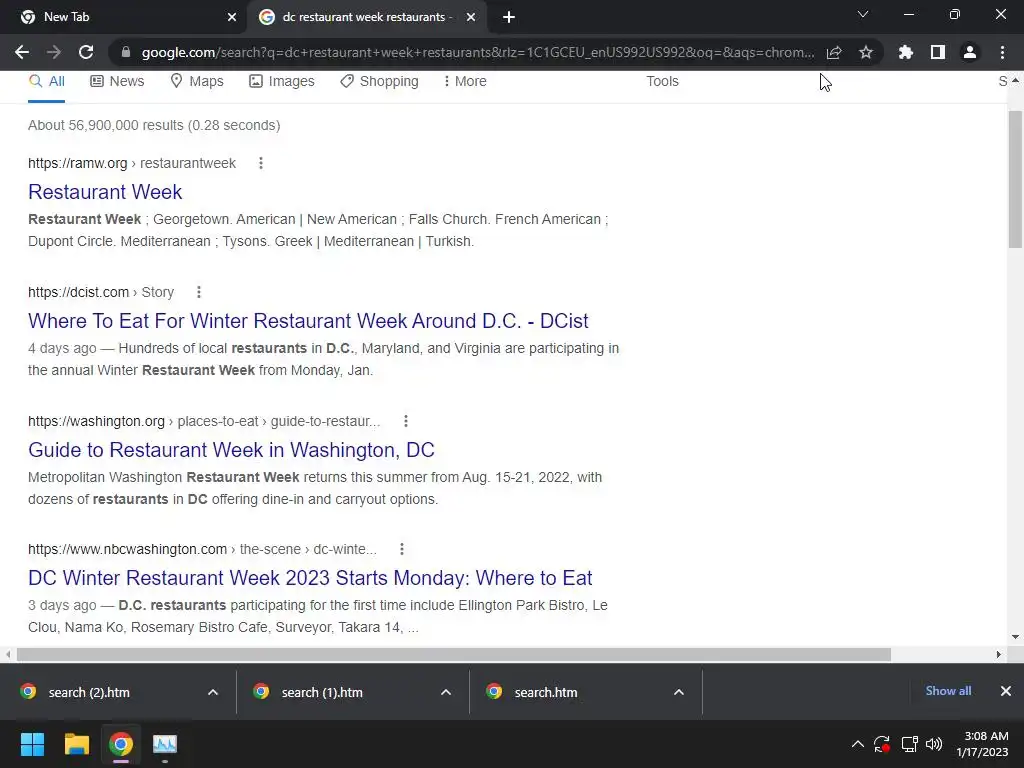Open a new tab with plus button
Screen dimensions: 1024x768
click(509, 17)
